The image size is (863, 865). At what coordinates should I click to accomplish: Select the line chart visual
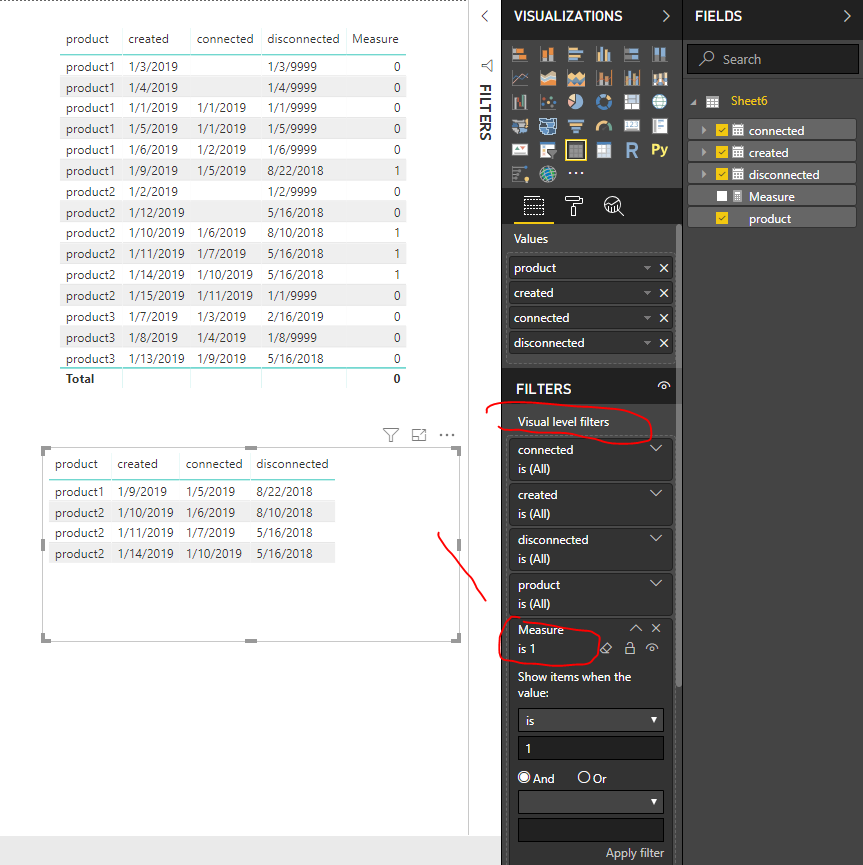[x=520, y=78]
